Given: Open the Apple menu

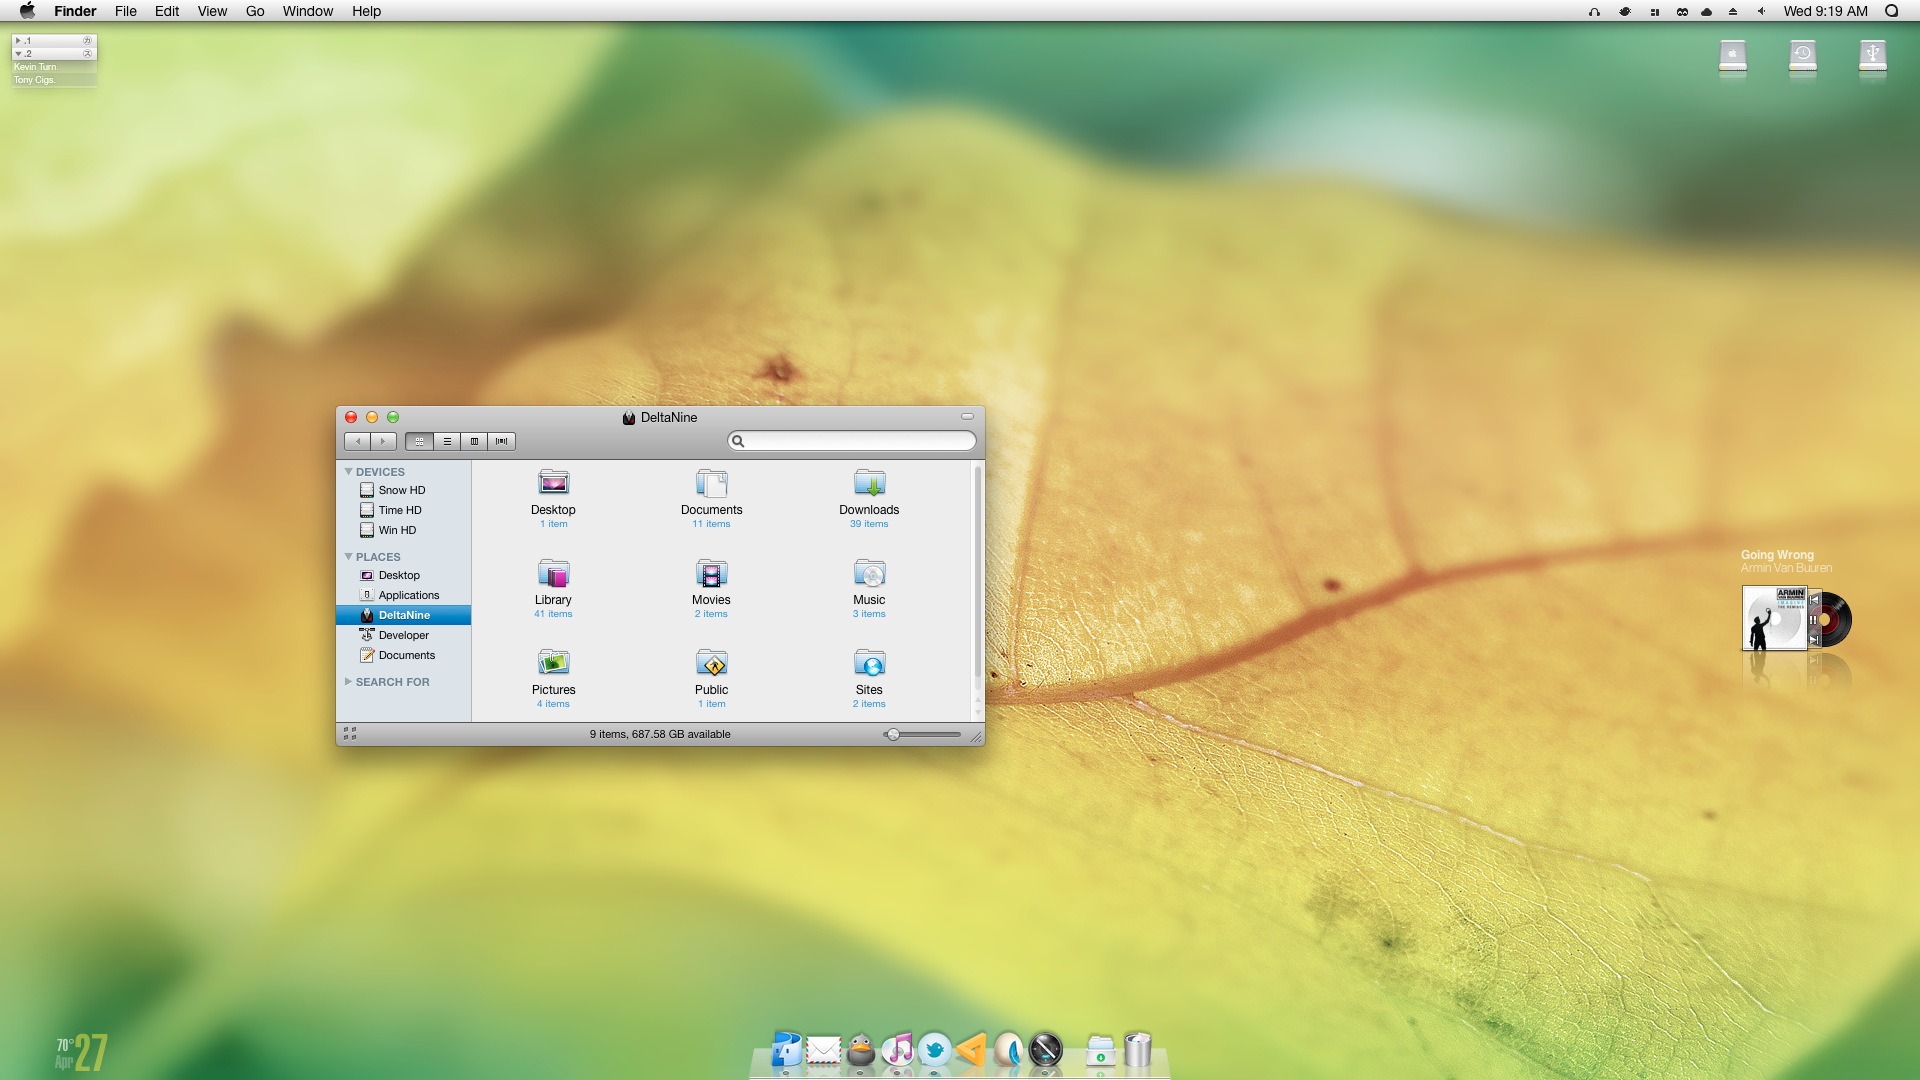Looking at the screenshot, I should click(27, 11).
